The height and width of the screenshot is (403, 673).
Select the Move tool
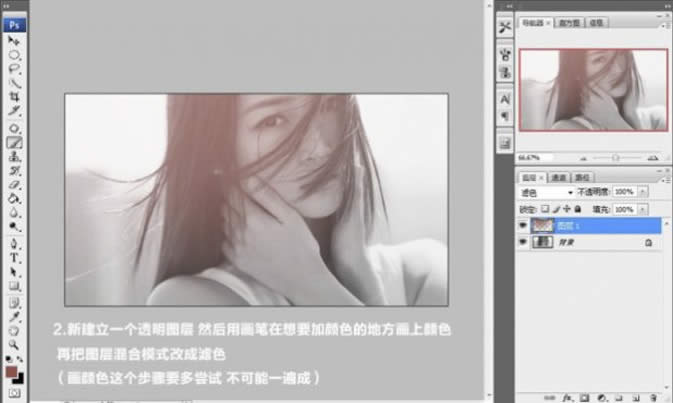pyautogui.click(x=15, y=41)
